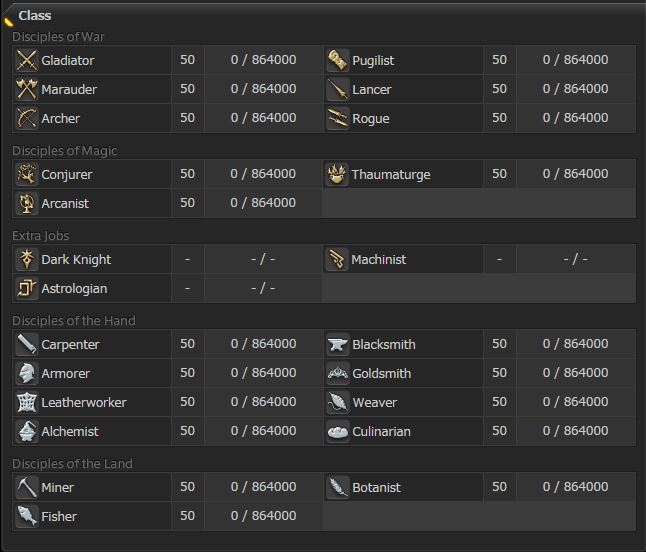
Task: Select the Pugilist fist icon
Action: (x=338, y=60)
